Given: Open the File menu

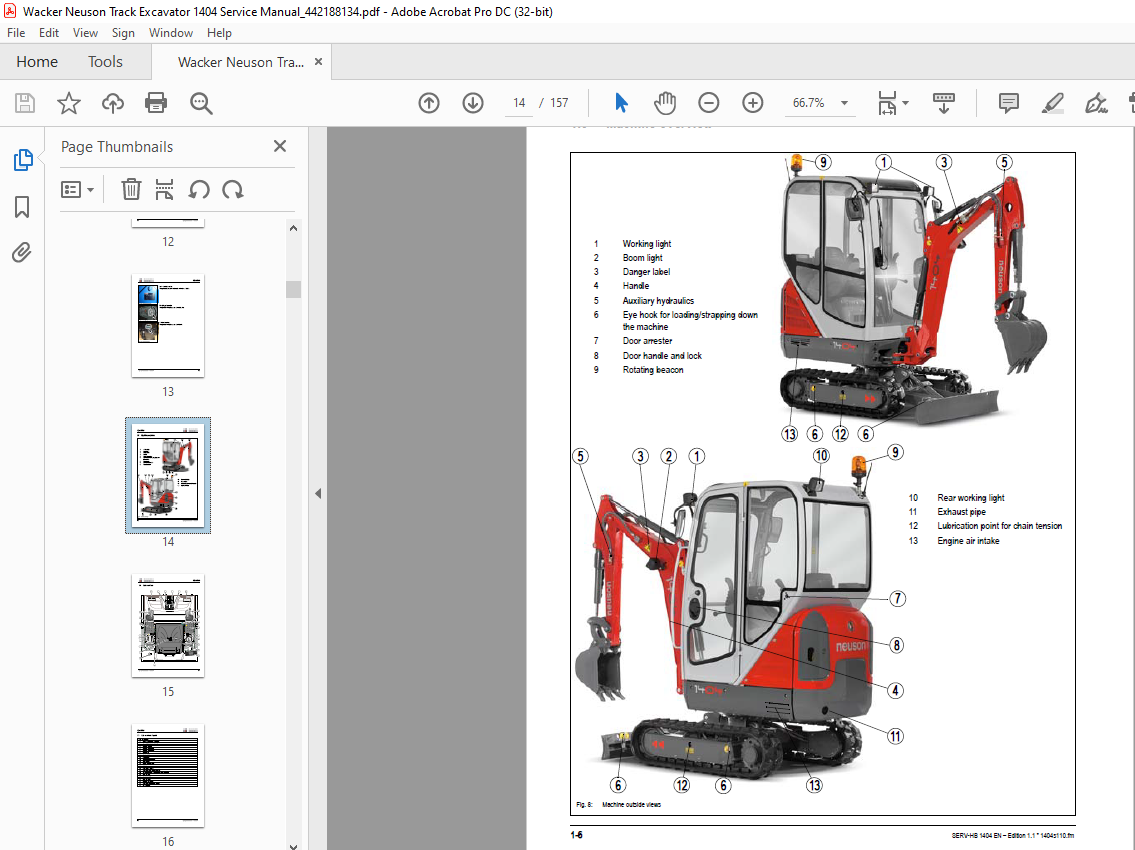Looking at the screenshot, I should [16, 33].
